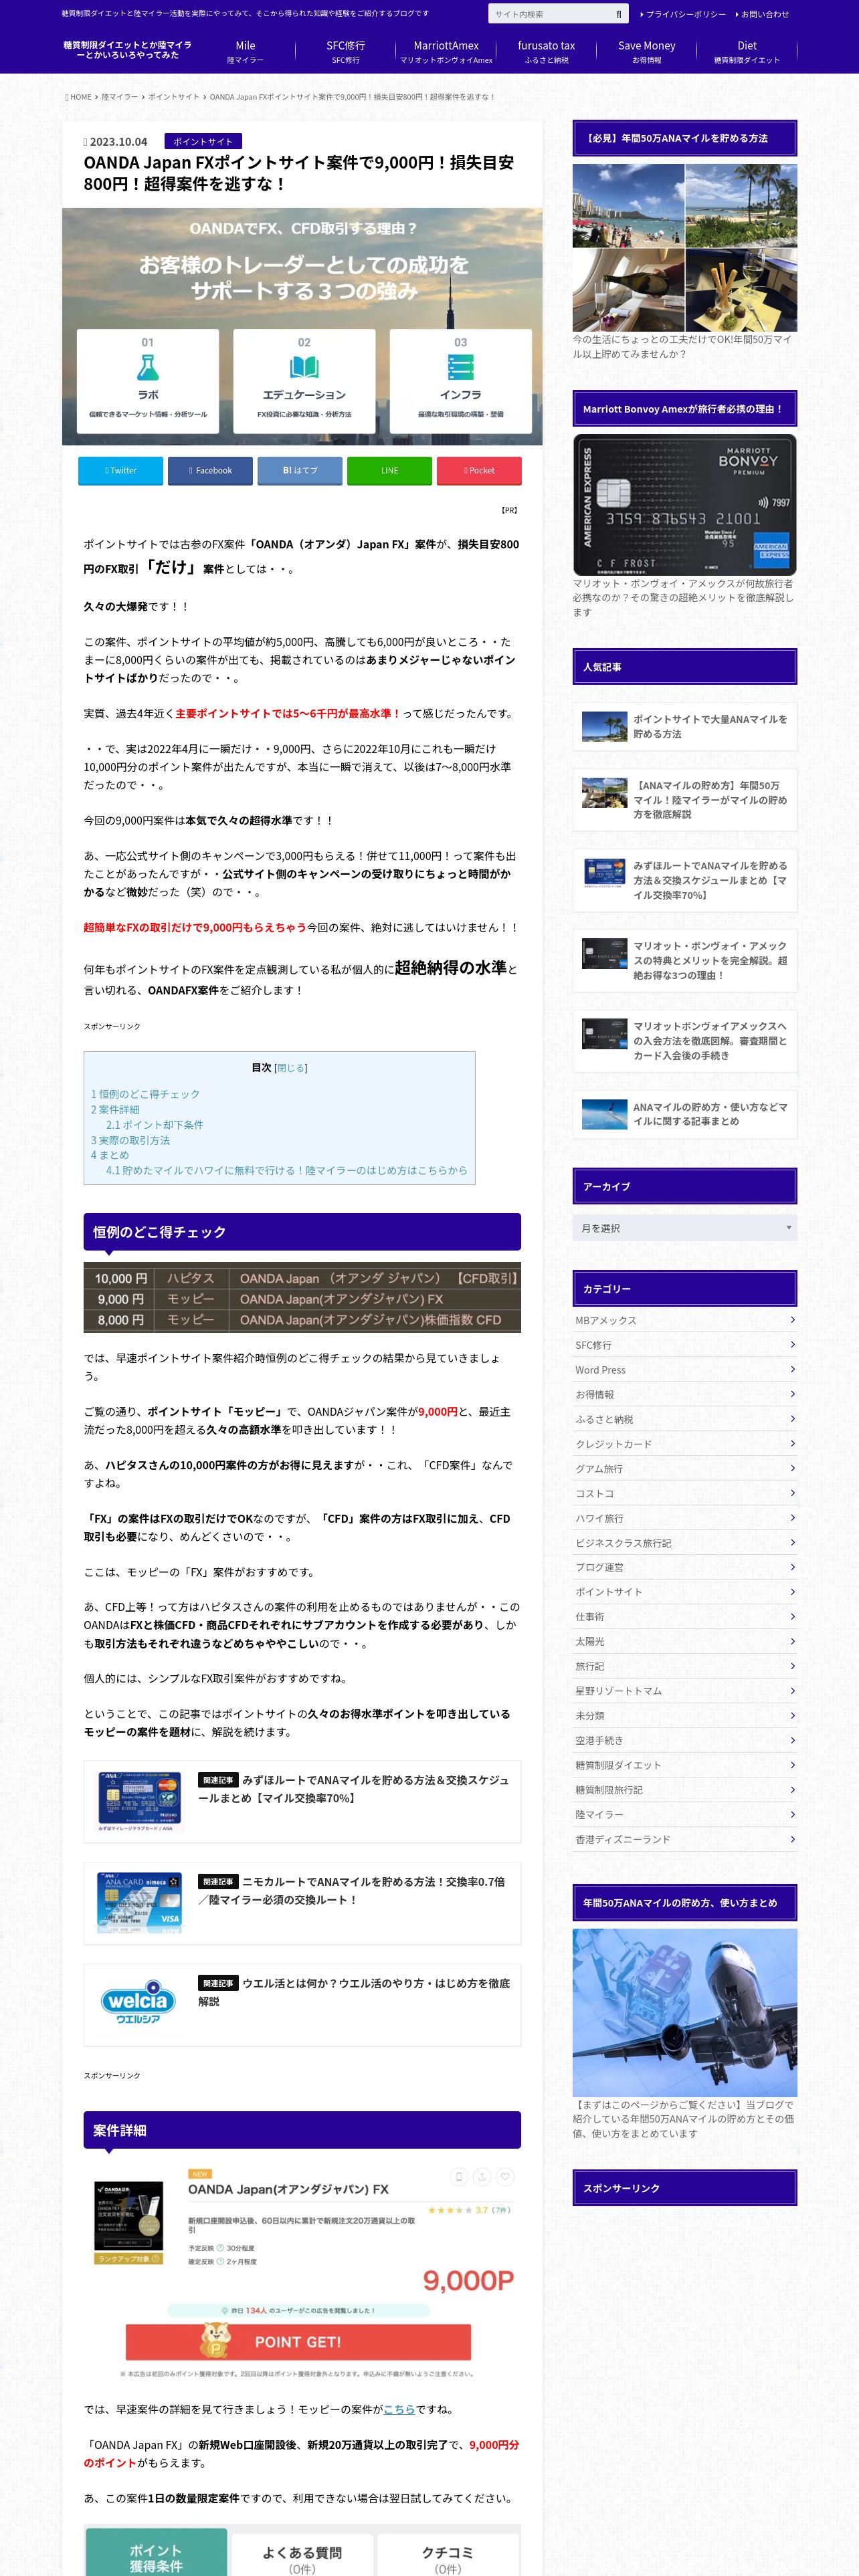Open the ANAマイルの貯め方・使い方 popular article

pos(684,1114)
